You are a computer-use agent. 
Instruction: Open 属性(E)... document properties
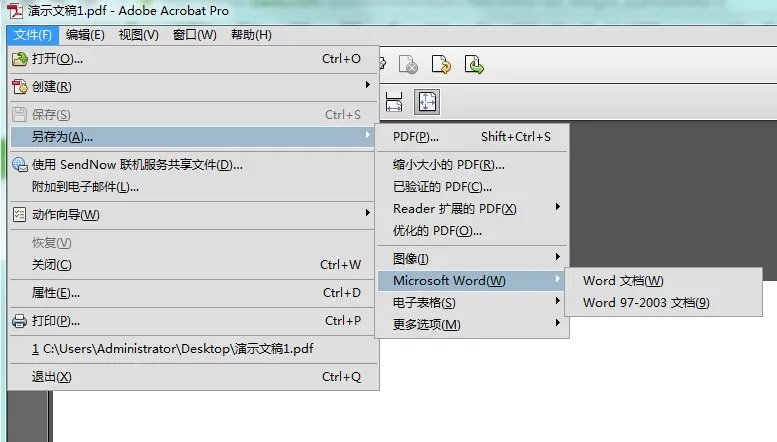pyautogui.click(x=194, y=293)
